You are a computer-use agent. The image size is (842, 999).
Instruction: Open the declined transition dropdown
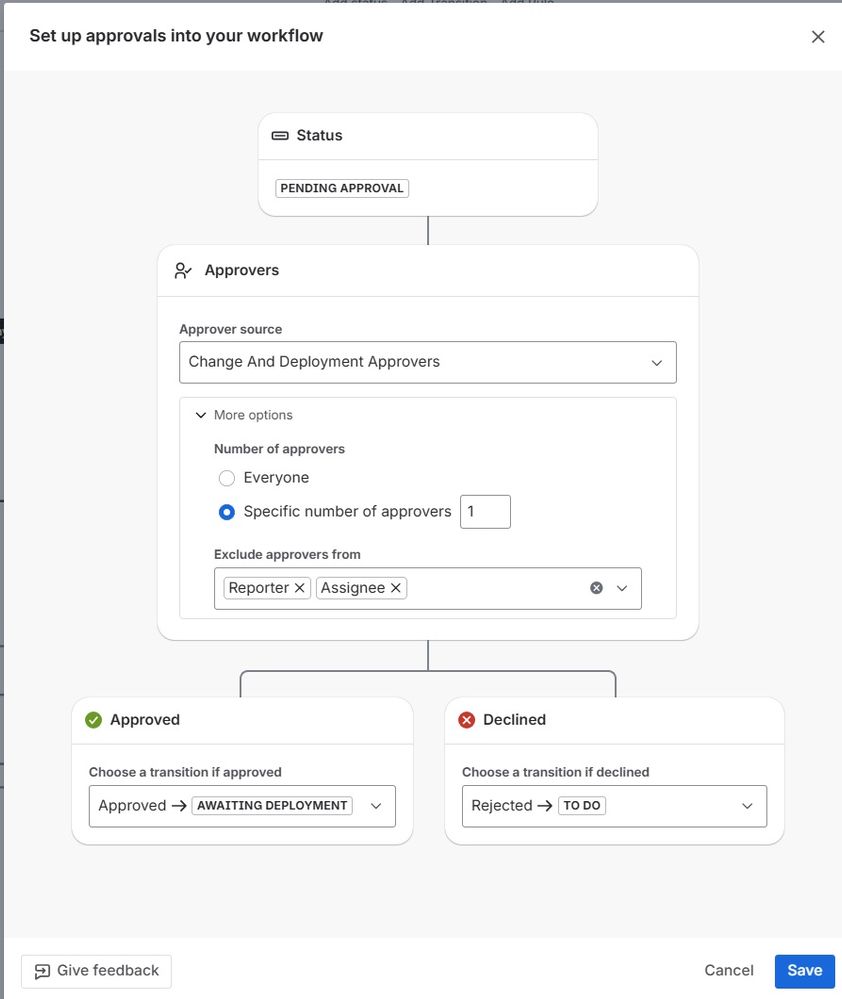pos(747,806)
